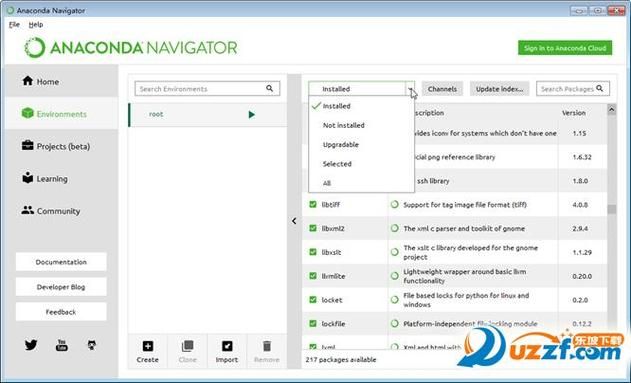The image size is (631, 383).
Task: Open the Help menu
Action: (36, 25)
